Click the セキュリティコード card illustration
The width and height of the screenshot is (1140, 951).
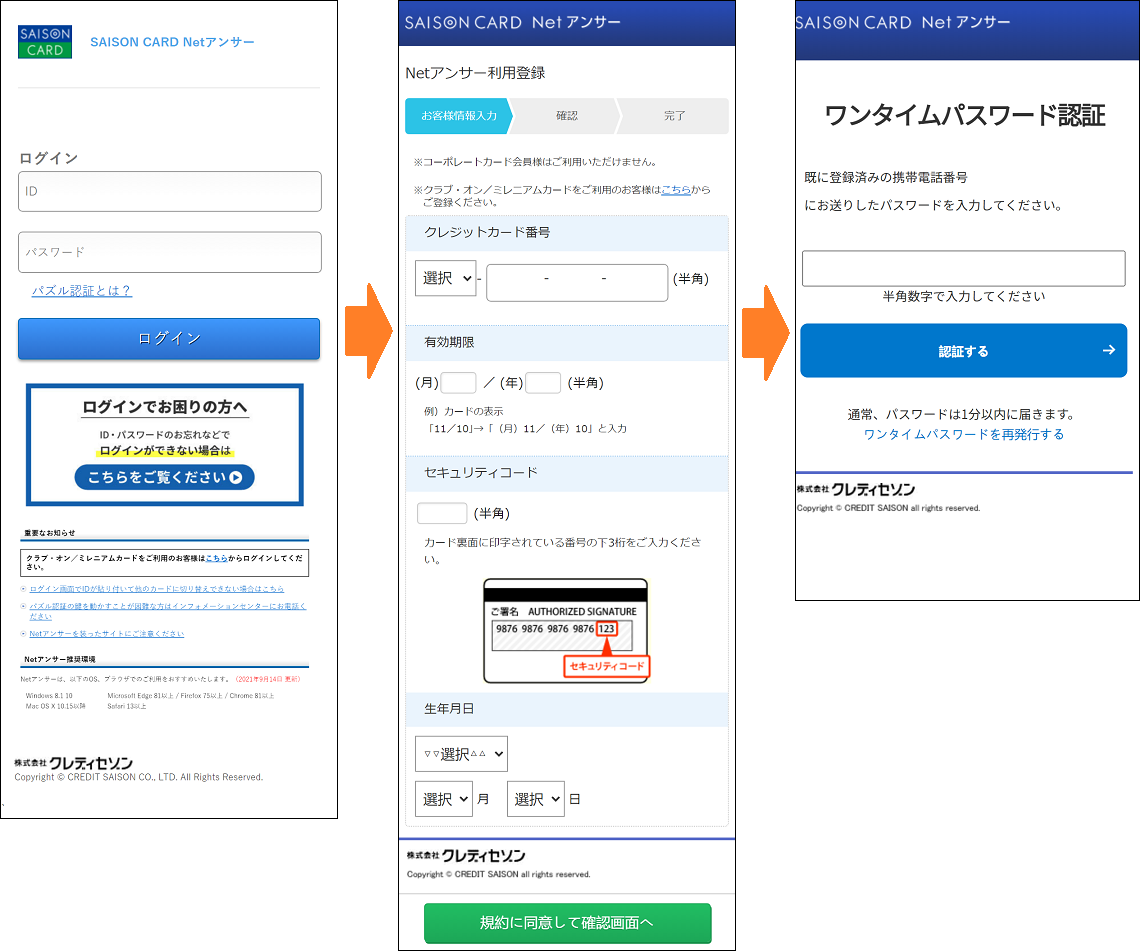coord(565,630)
